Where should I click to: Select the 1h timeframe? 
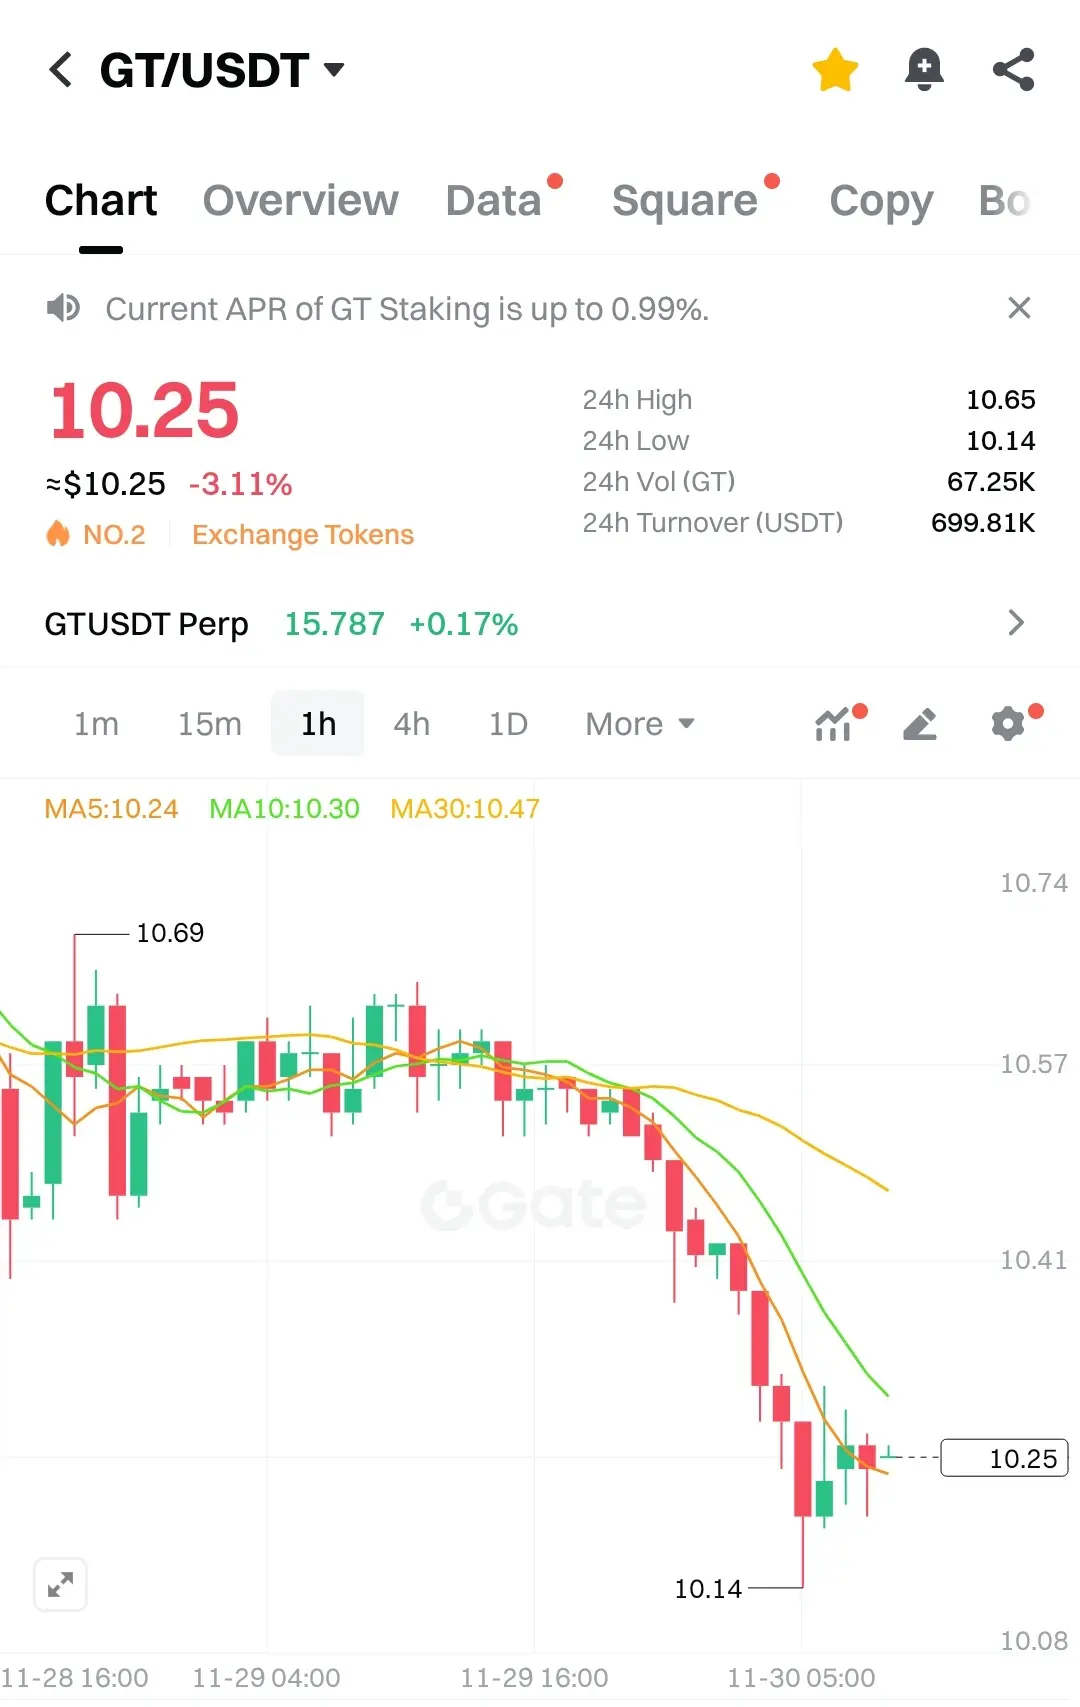pos(318,723)
